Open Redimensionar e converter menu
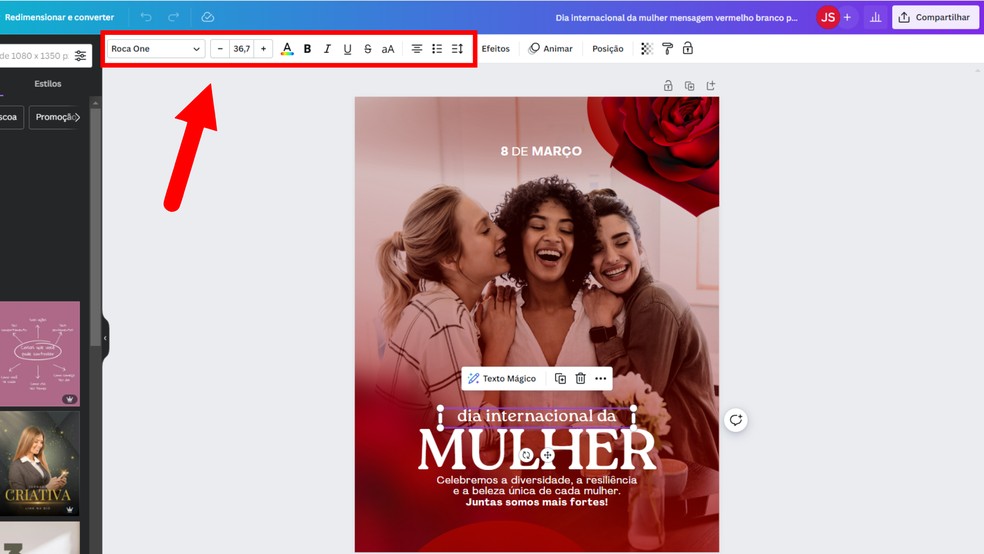The image size is (984, 554). (x=60, y=18)
